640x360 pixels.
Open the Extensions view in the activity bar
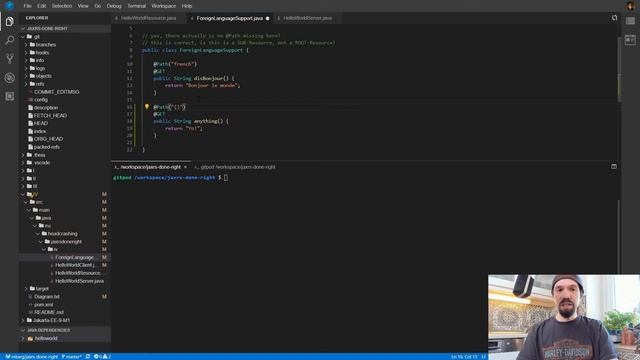[x=9, y=96]
